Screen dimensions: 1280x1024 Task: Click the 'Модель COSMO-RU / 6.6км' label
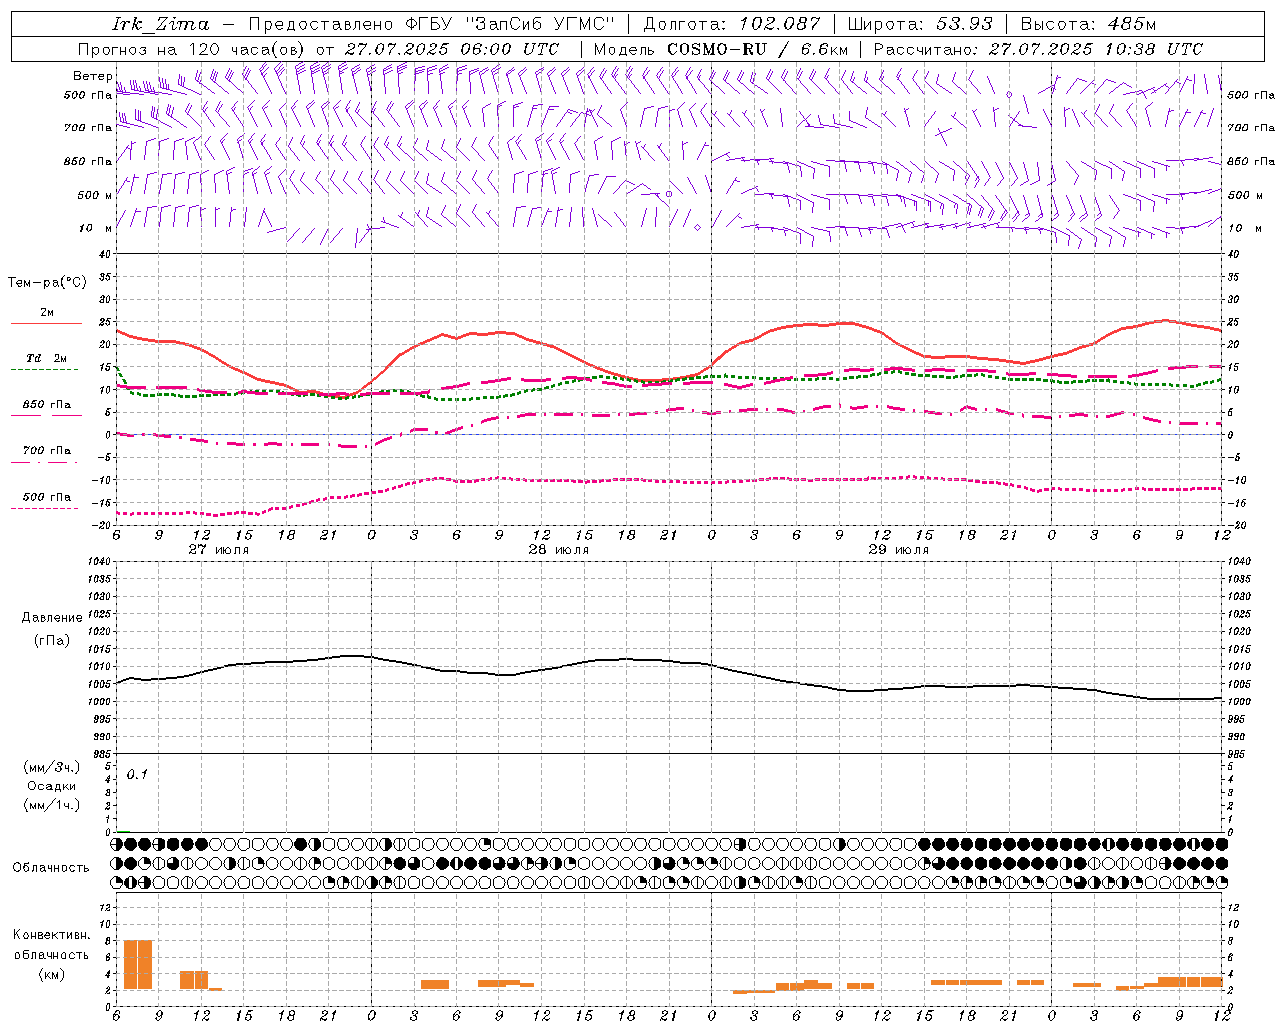(x=720, y=49)
